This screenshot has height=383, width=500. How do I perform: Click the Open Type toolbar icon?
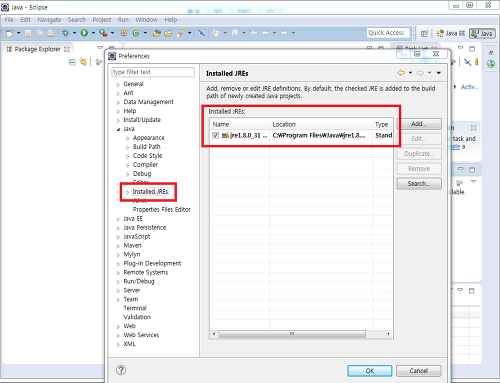(157, 33)
